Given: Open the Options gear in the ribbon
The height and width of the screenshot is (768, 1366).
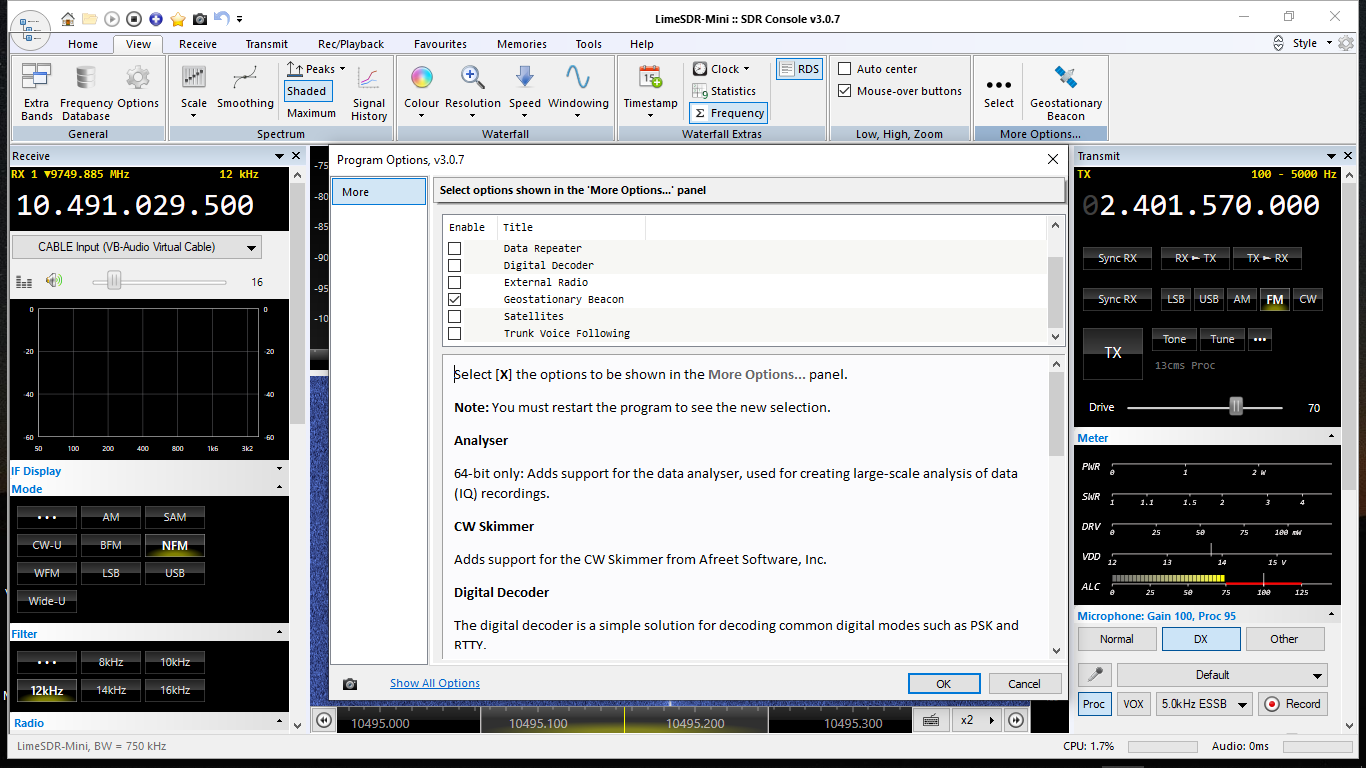Looking at the screenshot, I should coord(138,87).
